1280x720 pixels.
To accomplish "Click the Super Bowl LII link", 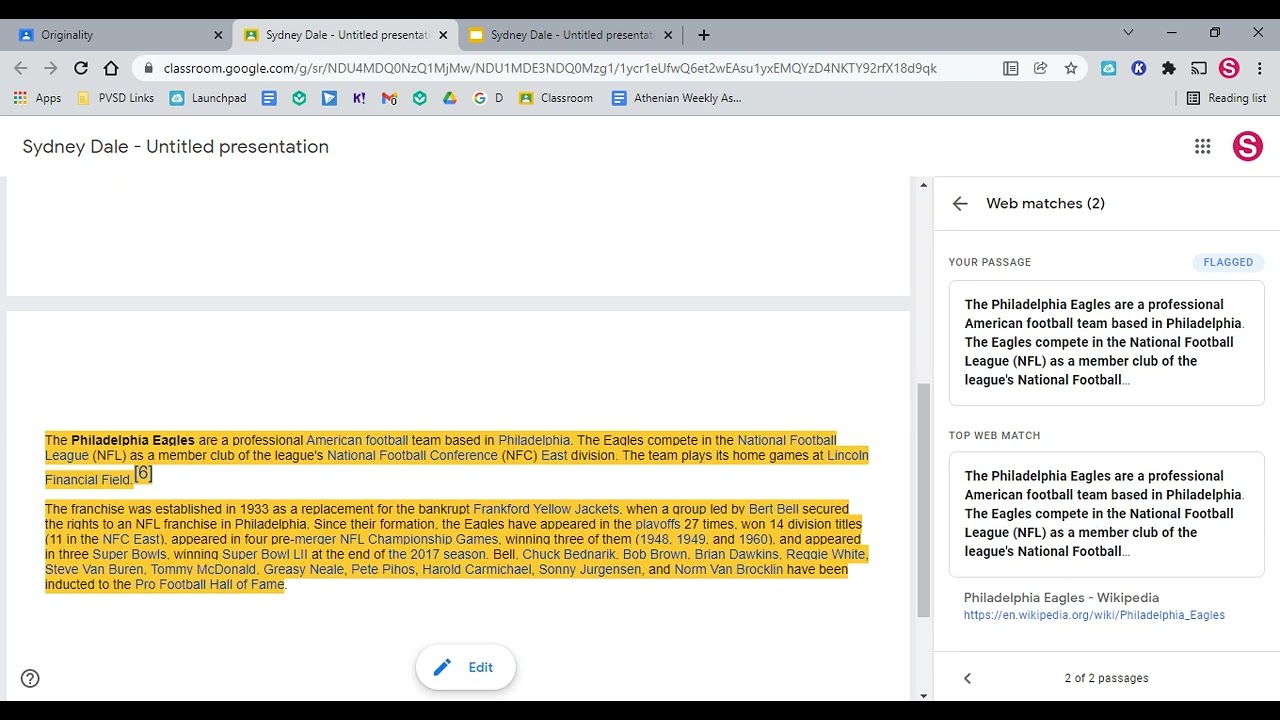I will [265, 554].
